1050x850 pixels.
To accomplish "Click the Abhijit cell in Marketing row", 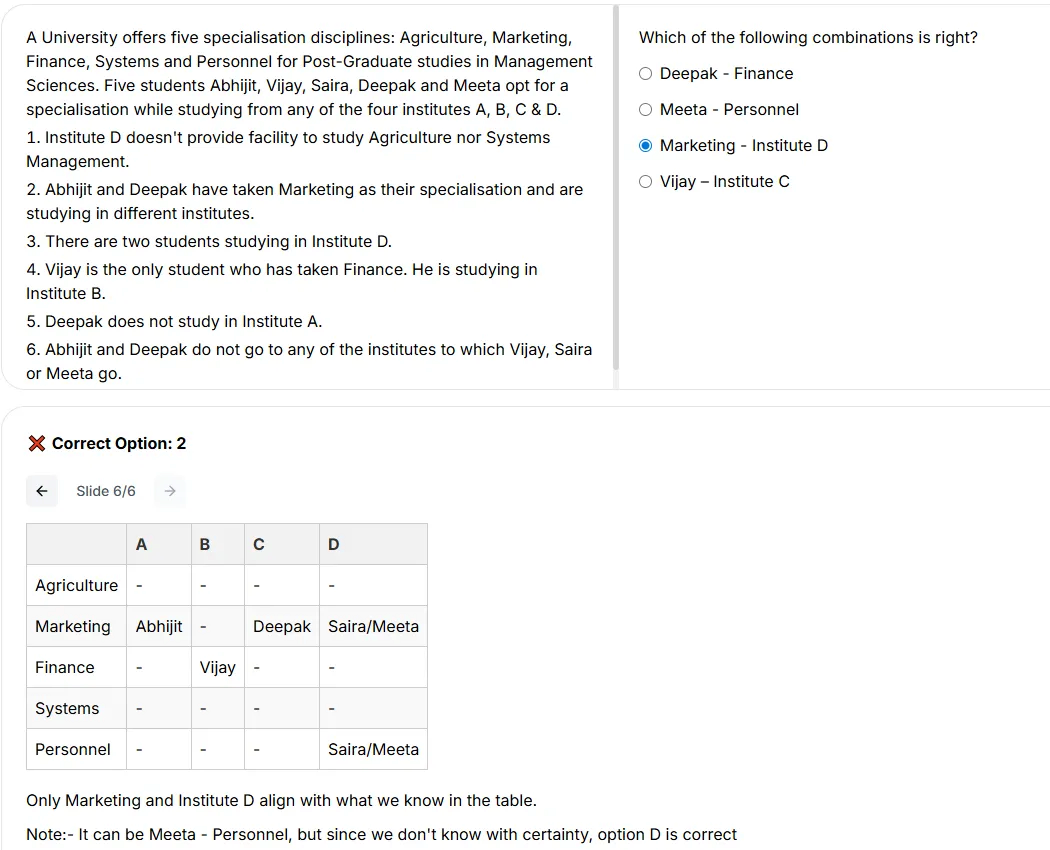I will (x=159, y=626).
